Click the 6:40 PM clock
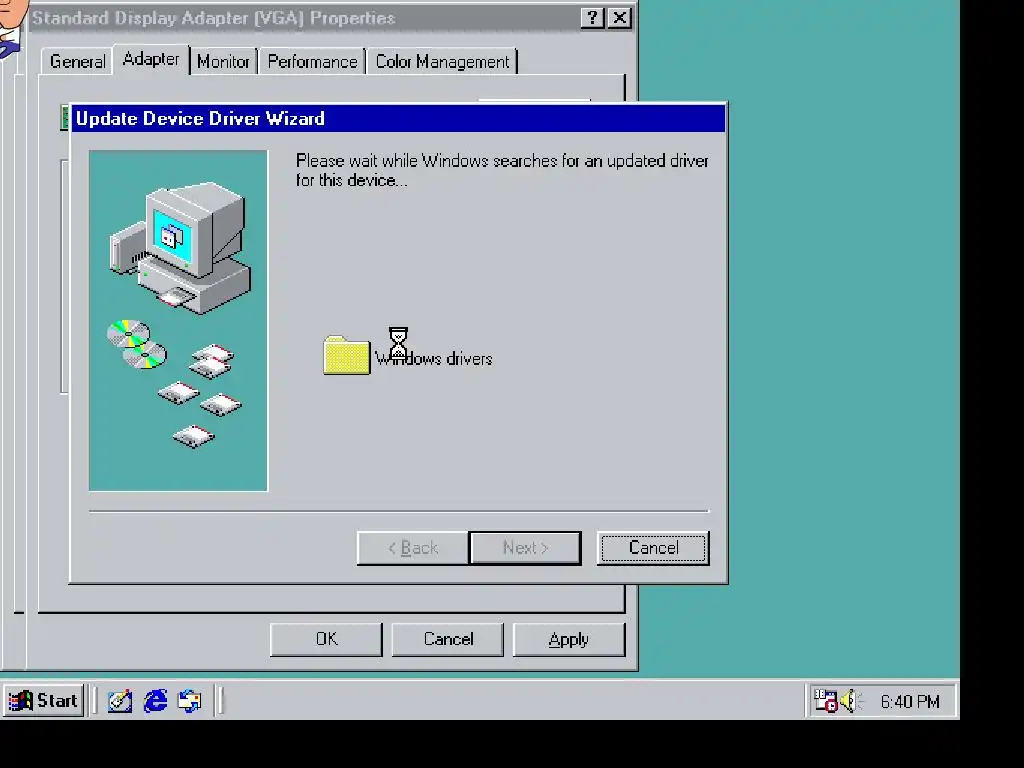Viewport: 1024px width, 768px height. [910, 701]
